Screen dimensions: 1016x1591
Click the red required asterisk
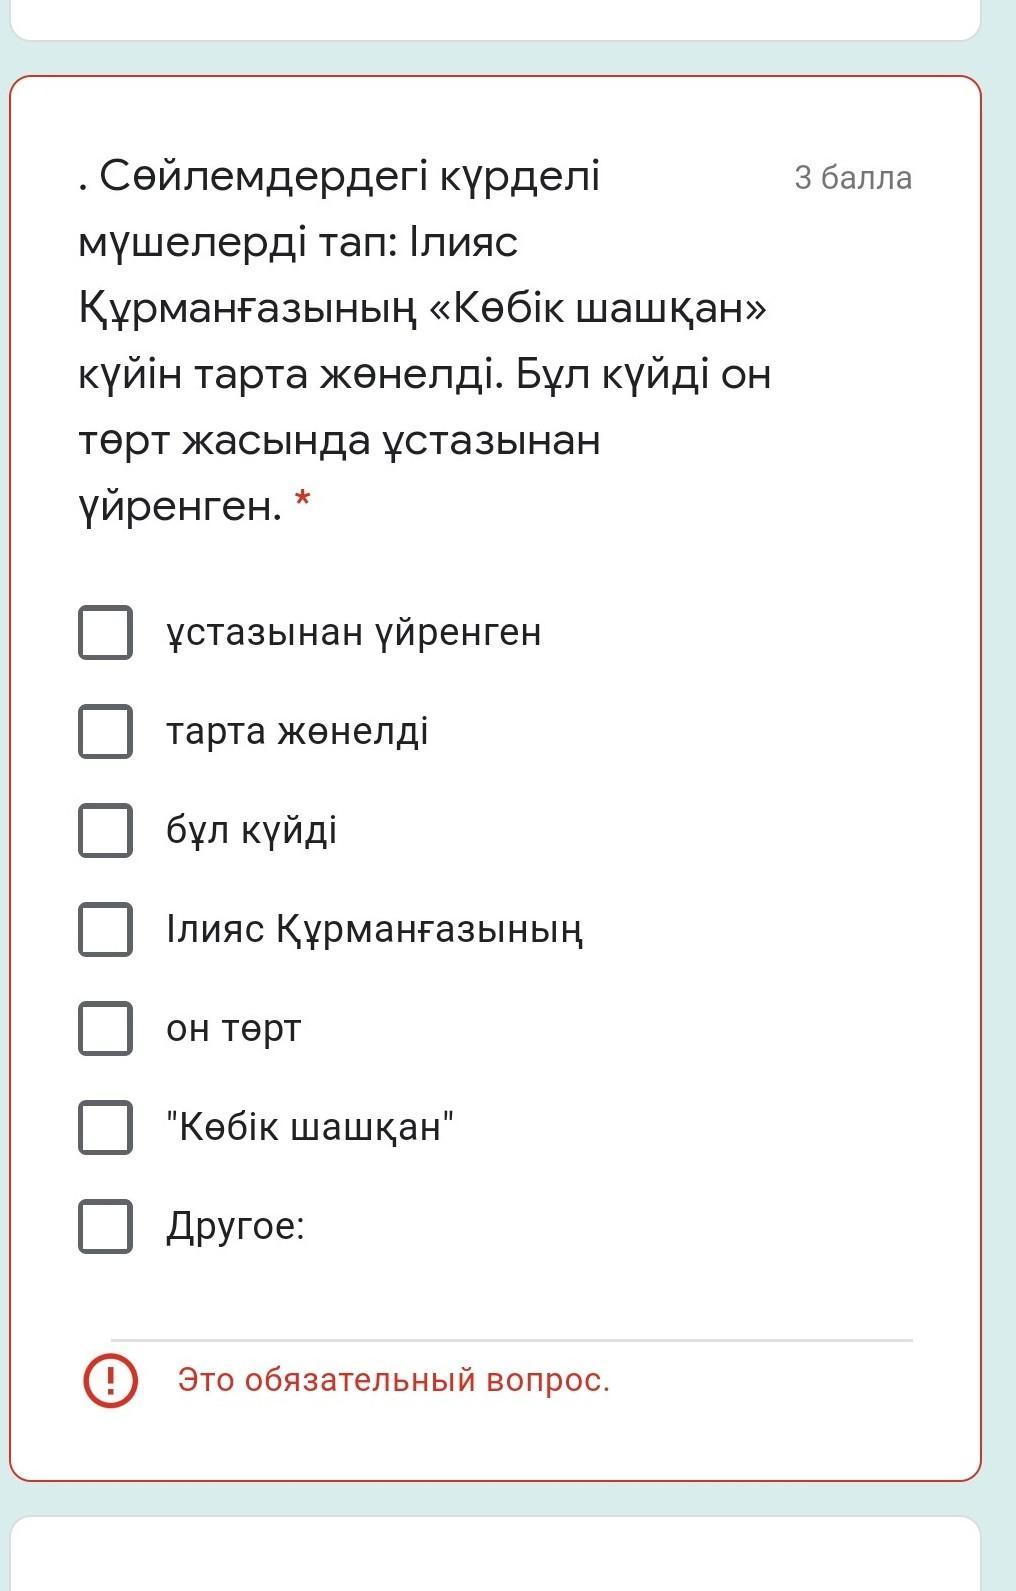[x=303, y=501]
